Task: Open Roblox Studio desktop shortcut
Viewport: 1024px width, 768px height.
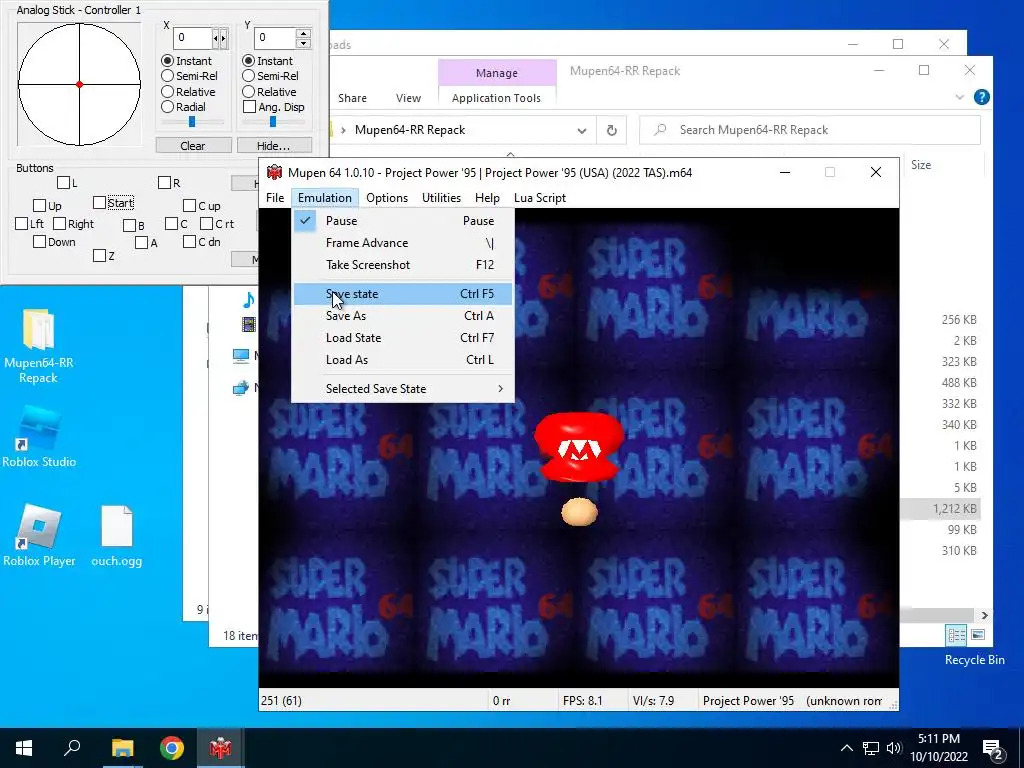Action: click(39, 437)
